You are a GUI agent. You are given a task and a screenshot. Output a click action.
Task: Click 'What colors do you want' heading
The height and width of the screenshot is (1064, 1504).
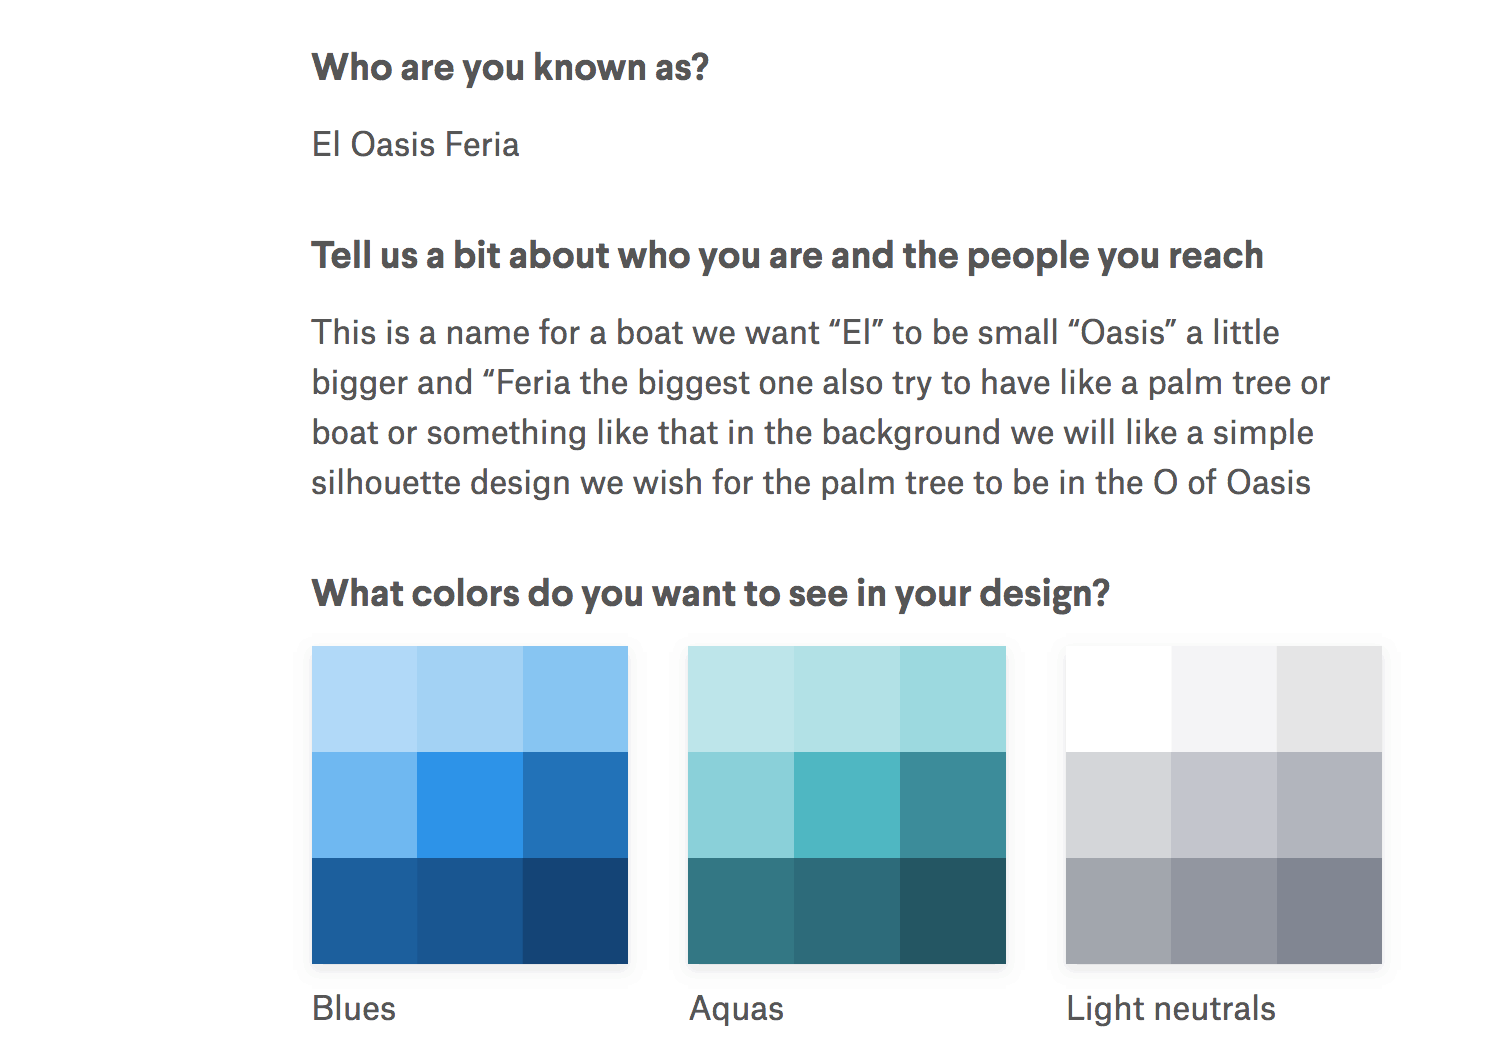coord(711,593)
